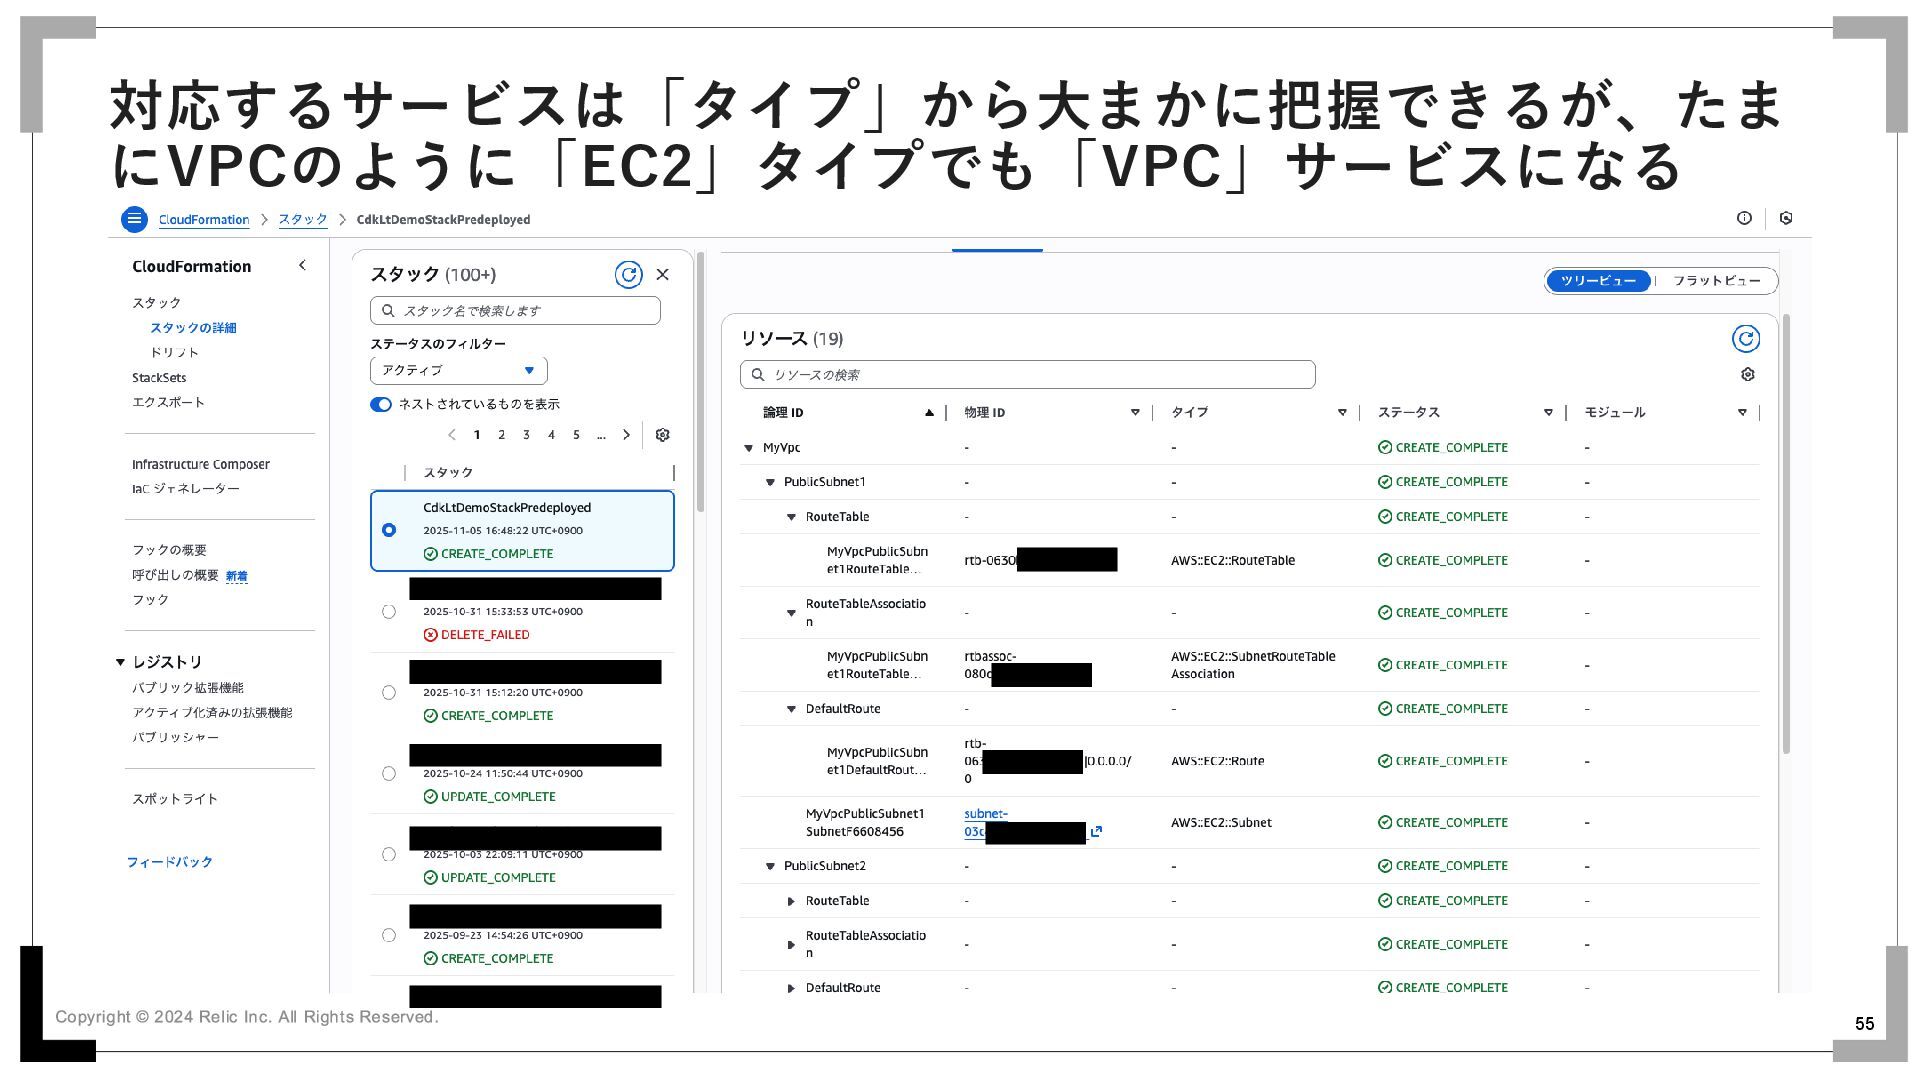Toggle the show nested stacks switch
The width and height of the screenshot is (1920, 1080).
tap(381, 404)
